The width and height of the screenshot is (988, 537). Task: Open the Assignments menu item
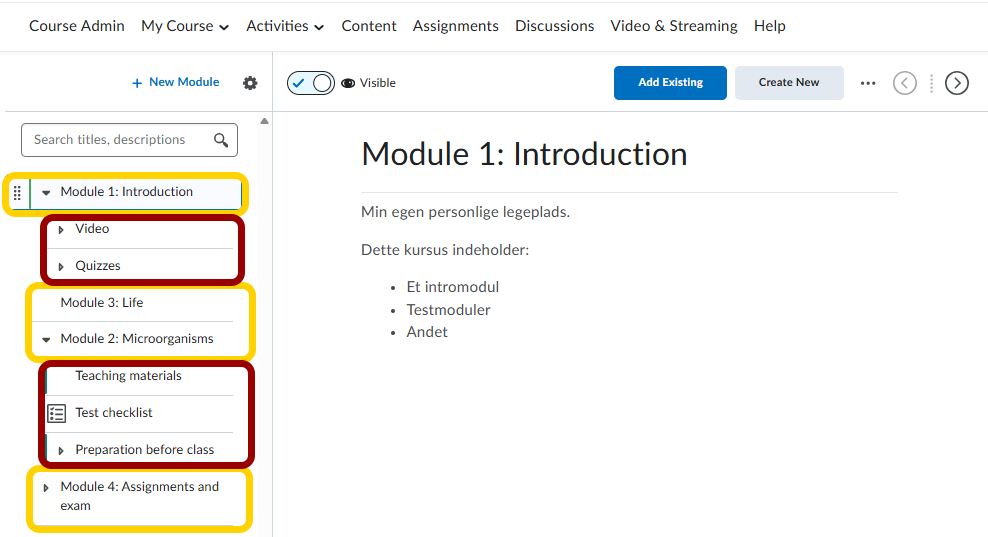click(455, 26)
